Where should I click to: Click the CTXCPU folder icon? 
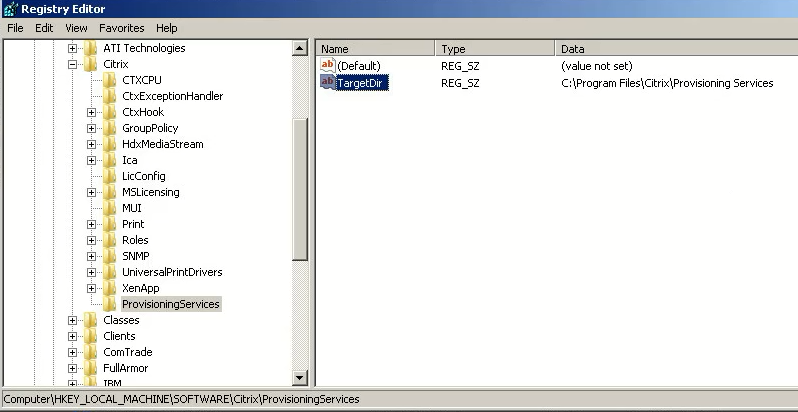[110, 80]
